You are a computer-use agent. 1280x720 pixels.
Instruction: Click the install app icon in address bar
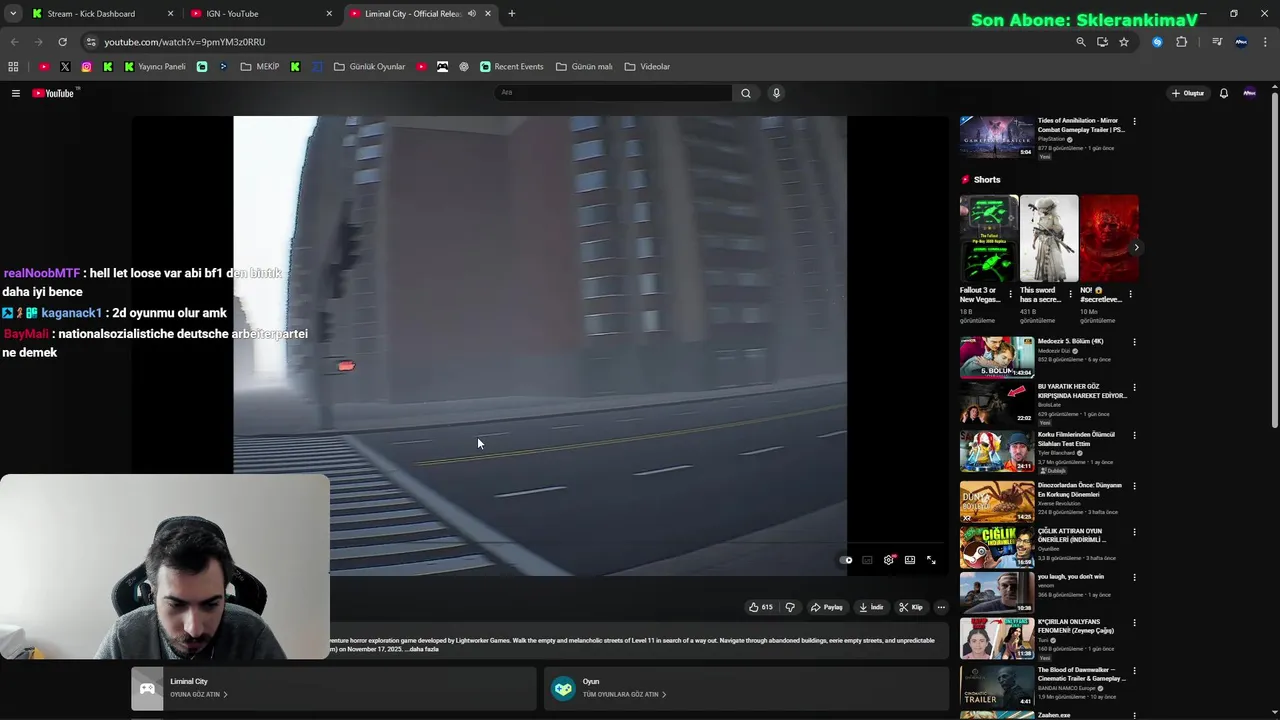click(1102, 42)
